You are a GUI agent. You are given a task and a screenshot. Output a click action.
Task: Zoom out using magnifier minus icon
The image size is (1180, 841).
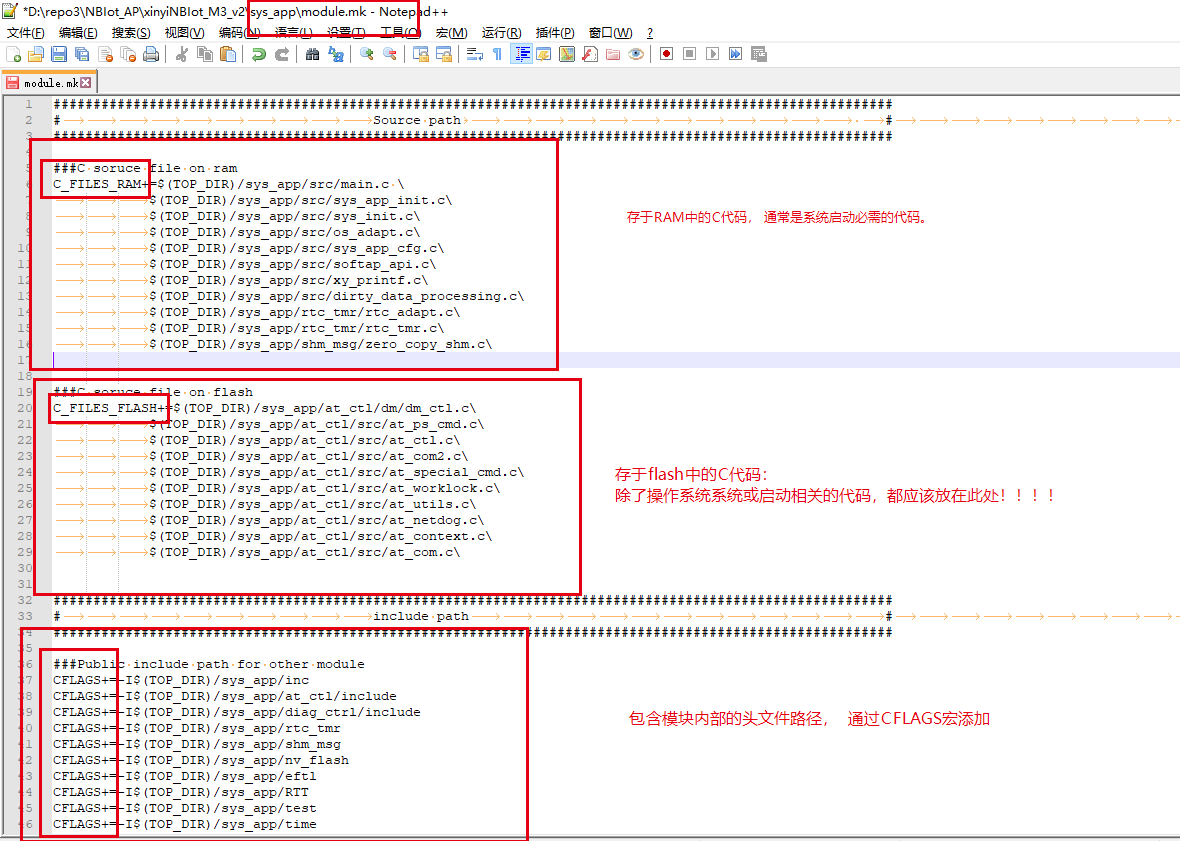pos(390,54)
